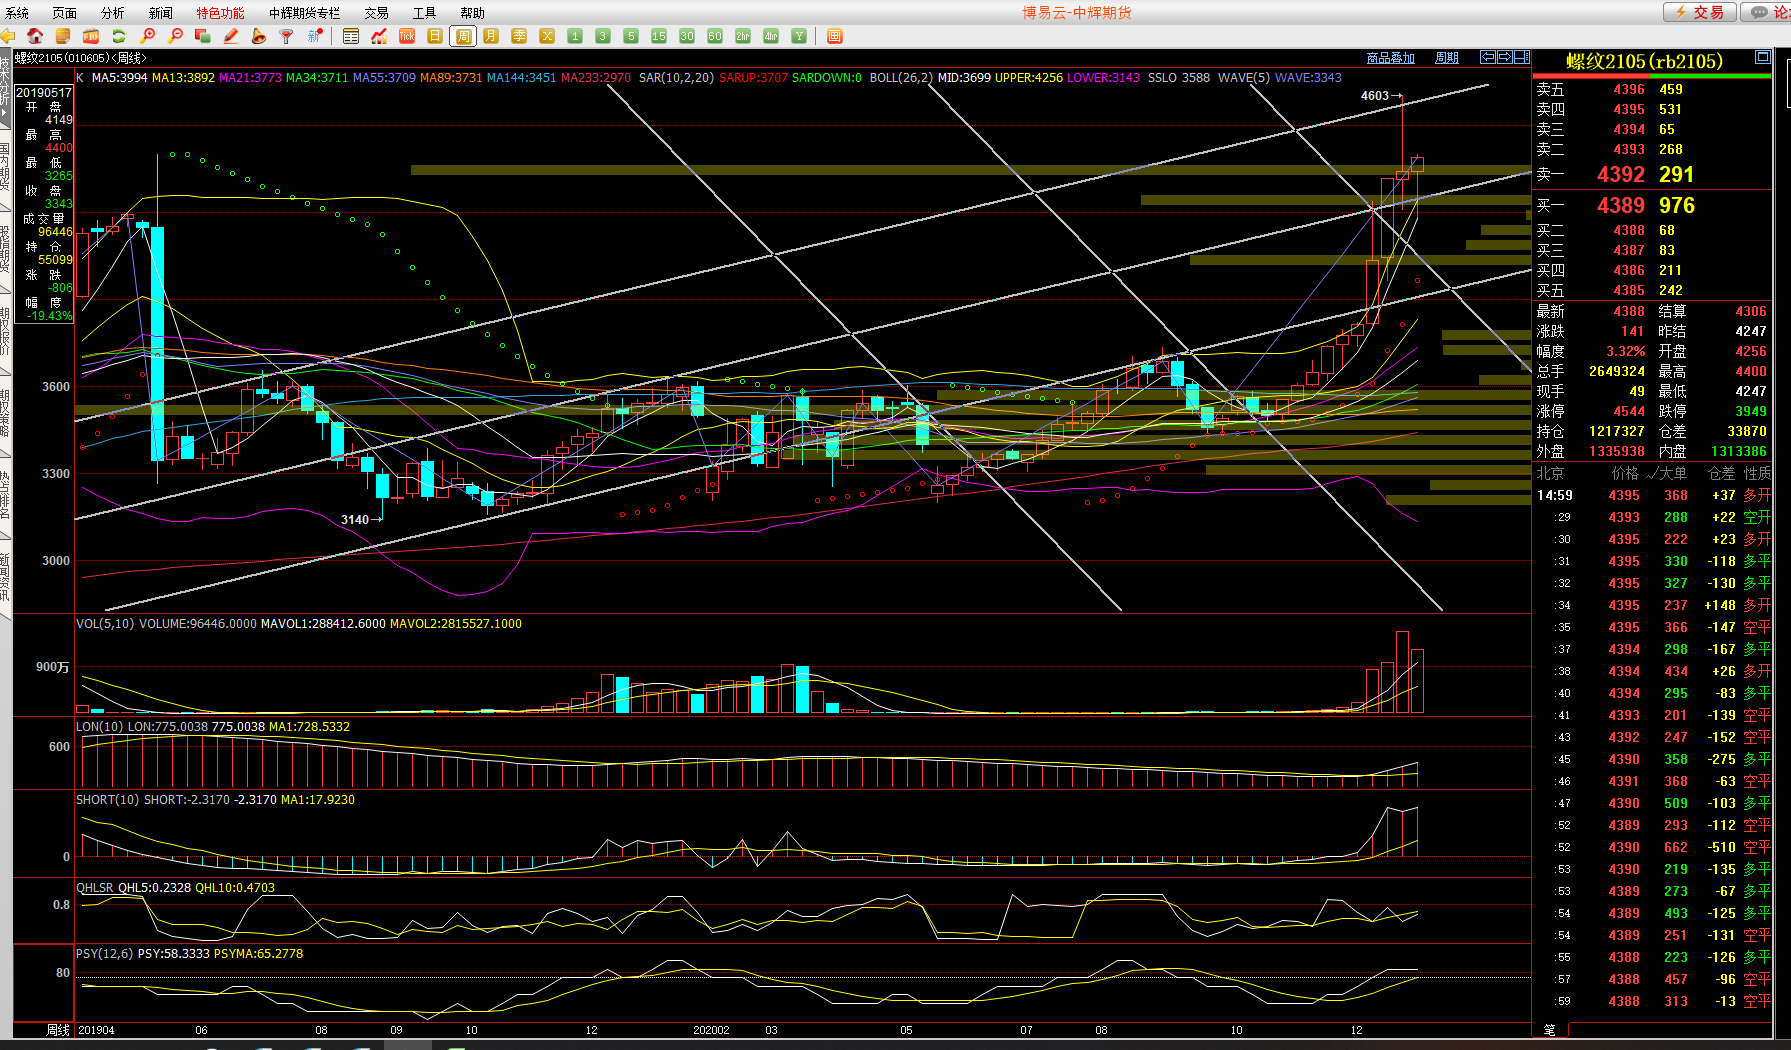Select weekly (周) period button
The image size is (1791, 1050).
pyautogui.click(x=463, y=36)
